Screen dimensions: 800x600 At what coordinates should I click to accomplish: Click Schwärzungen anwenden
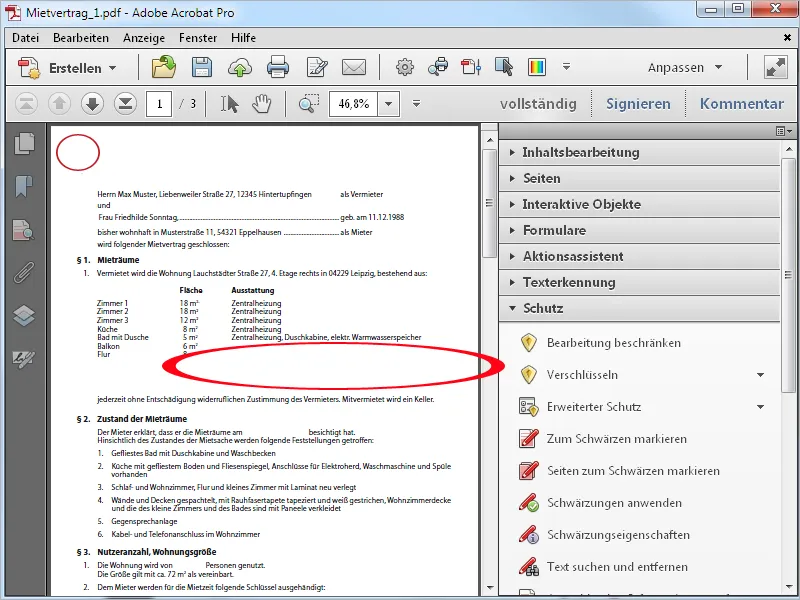614,503
